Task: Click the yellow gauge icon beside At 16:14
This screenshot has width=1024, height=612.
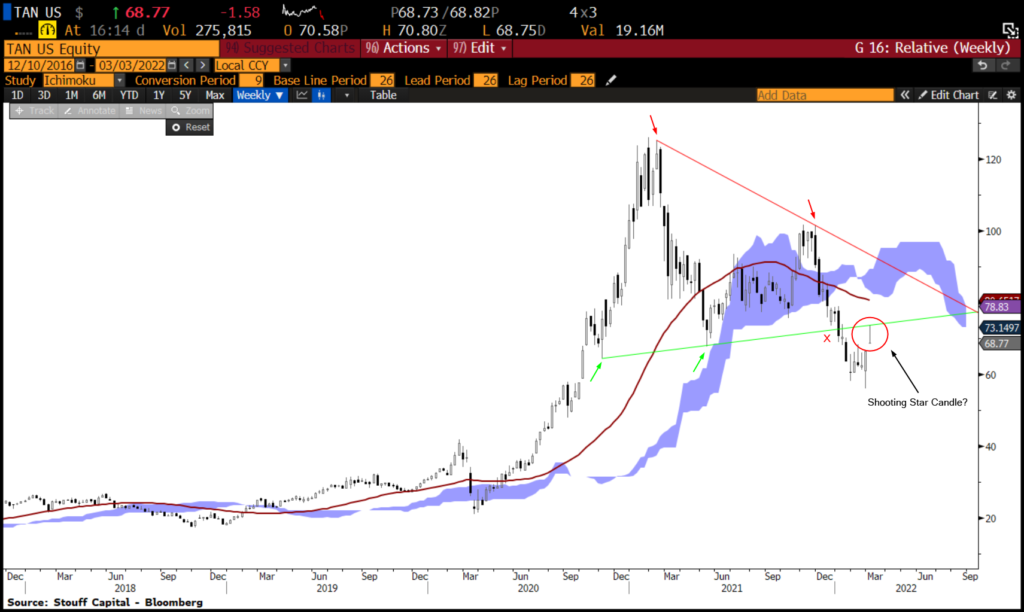Action: click(x=47, y=30)
